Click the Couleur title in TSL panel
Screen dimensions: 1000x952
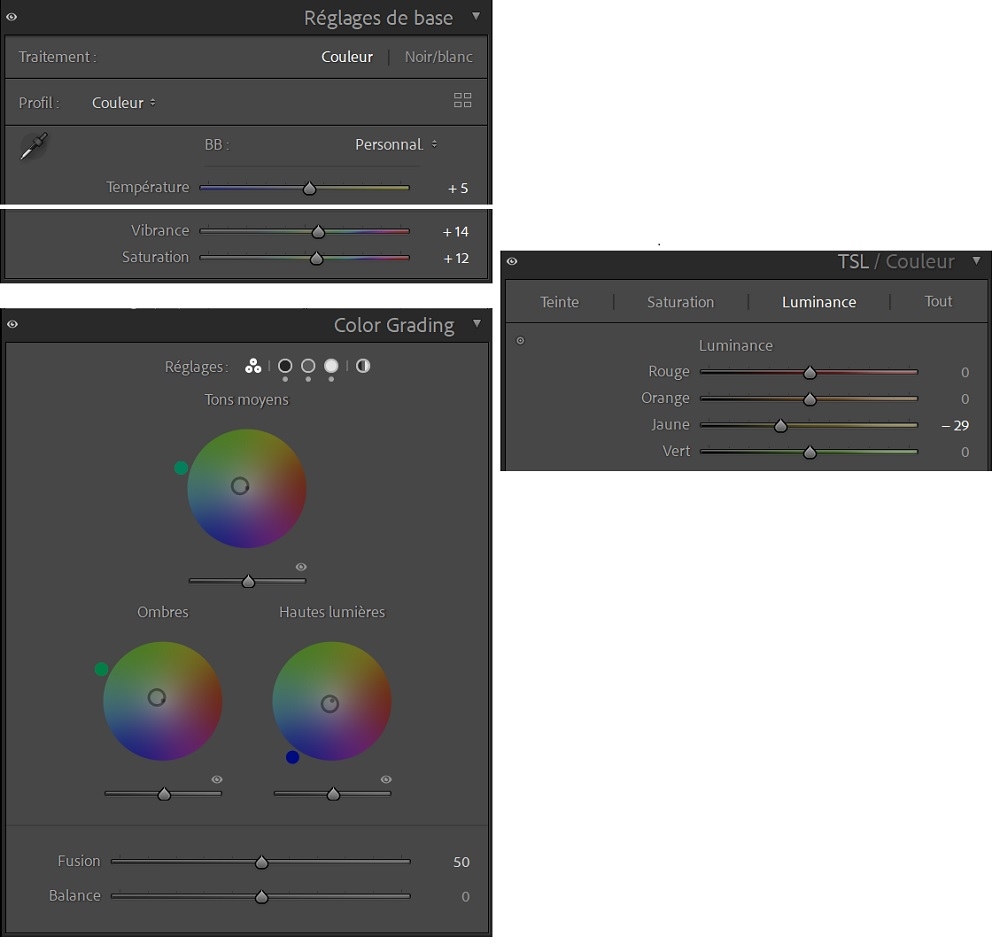(x=920, y=261)
